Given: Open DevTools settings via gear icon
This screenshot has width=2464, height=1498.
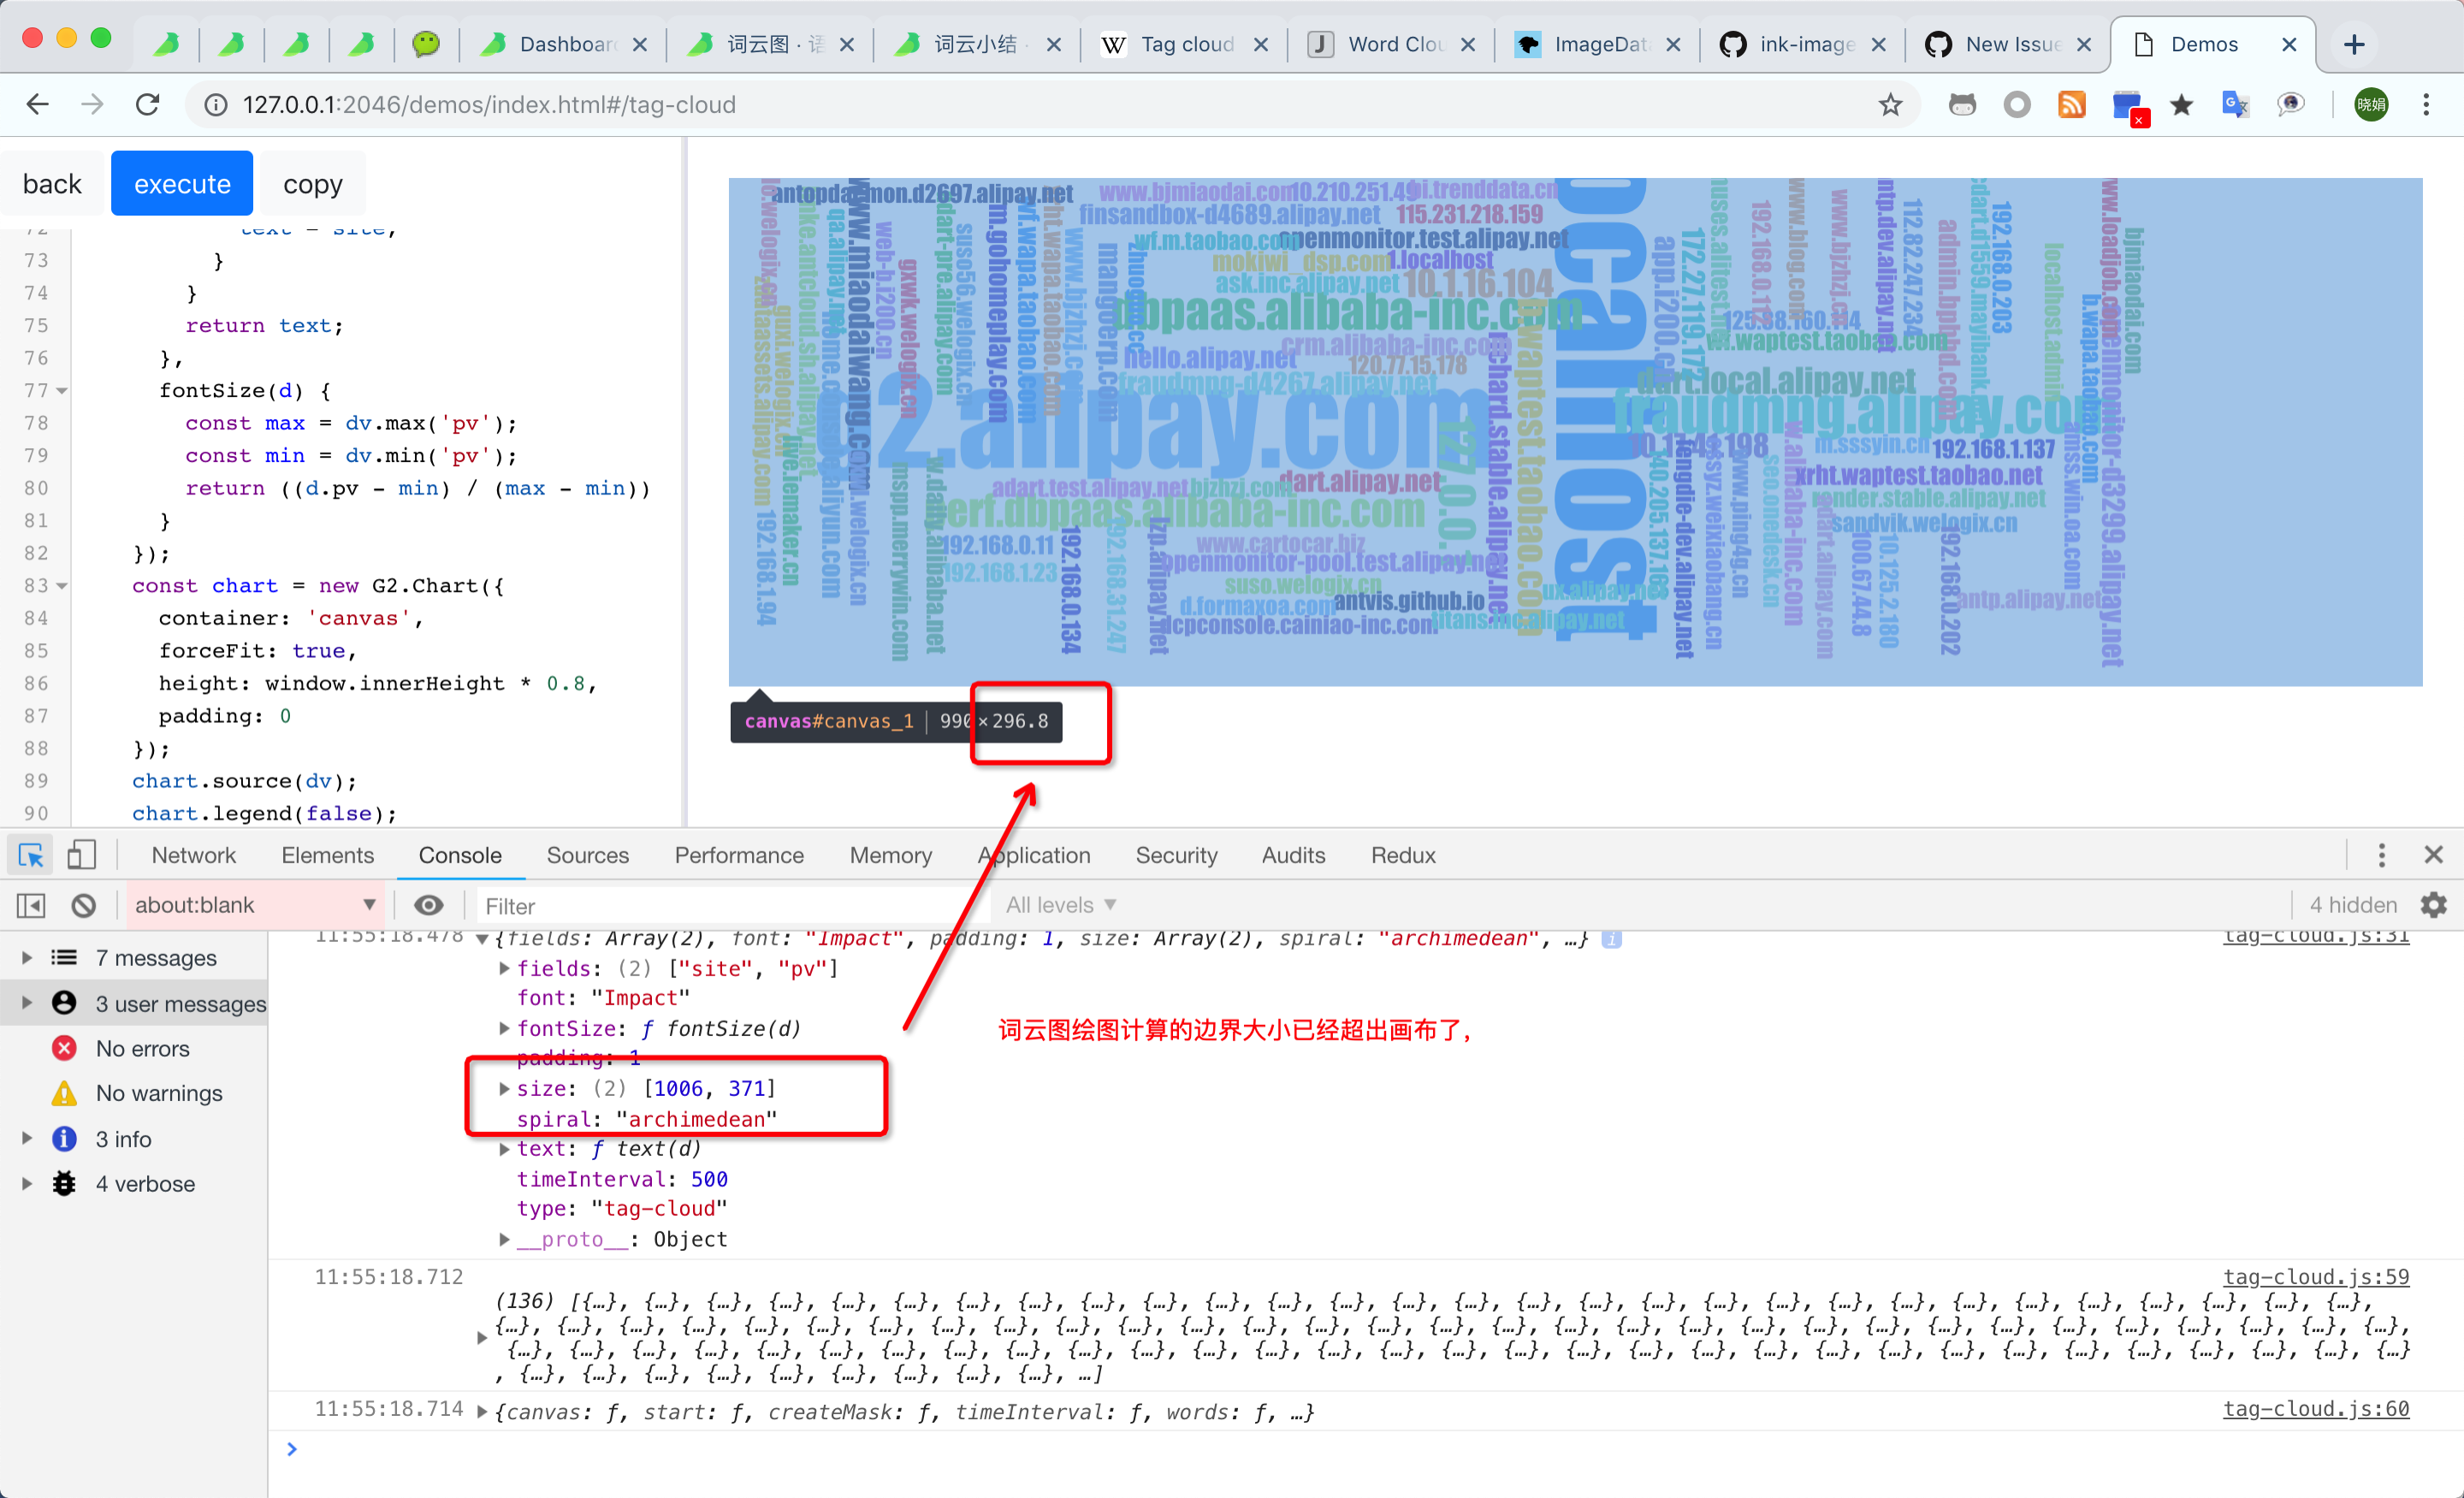Looking at the screenshot, I should point(2435,905).
